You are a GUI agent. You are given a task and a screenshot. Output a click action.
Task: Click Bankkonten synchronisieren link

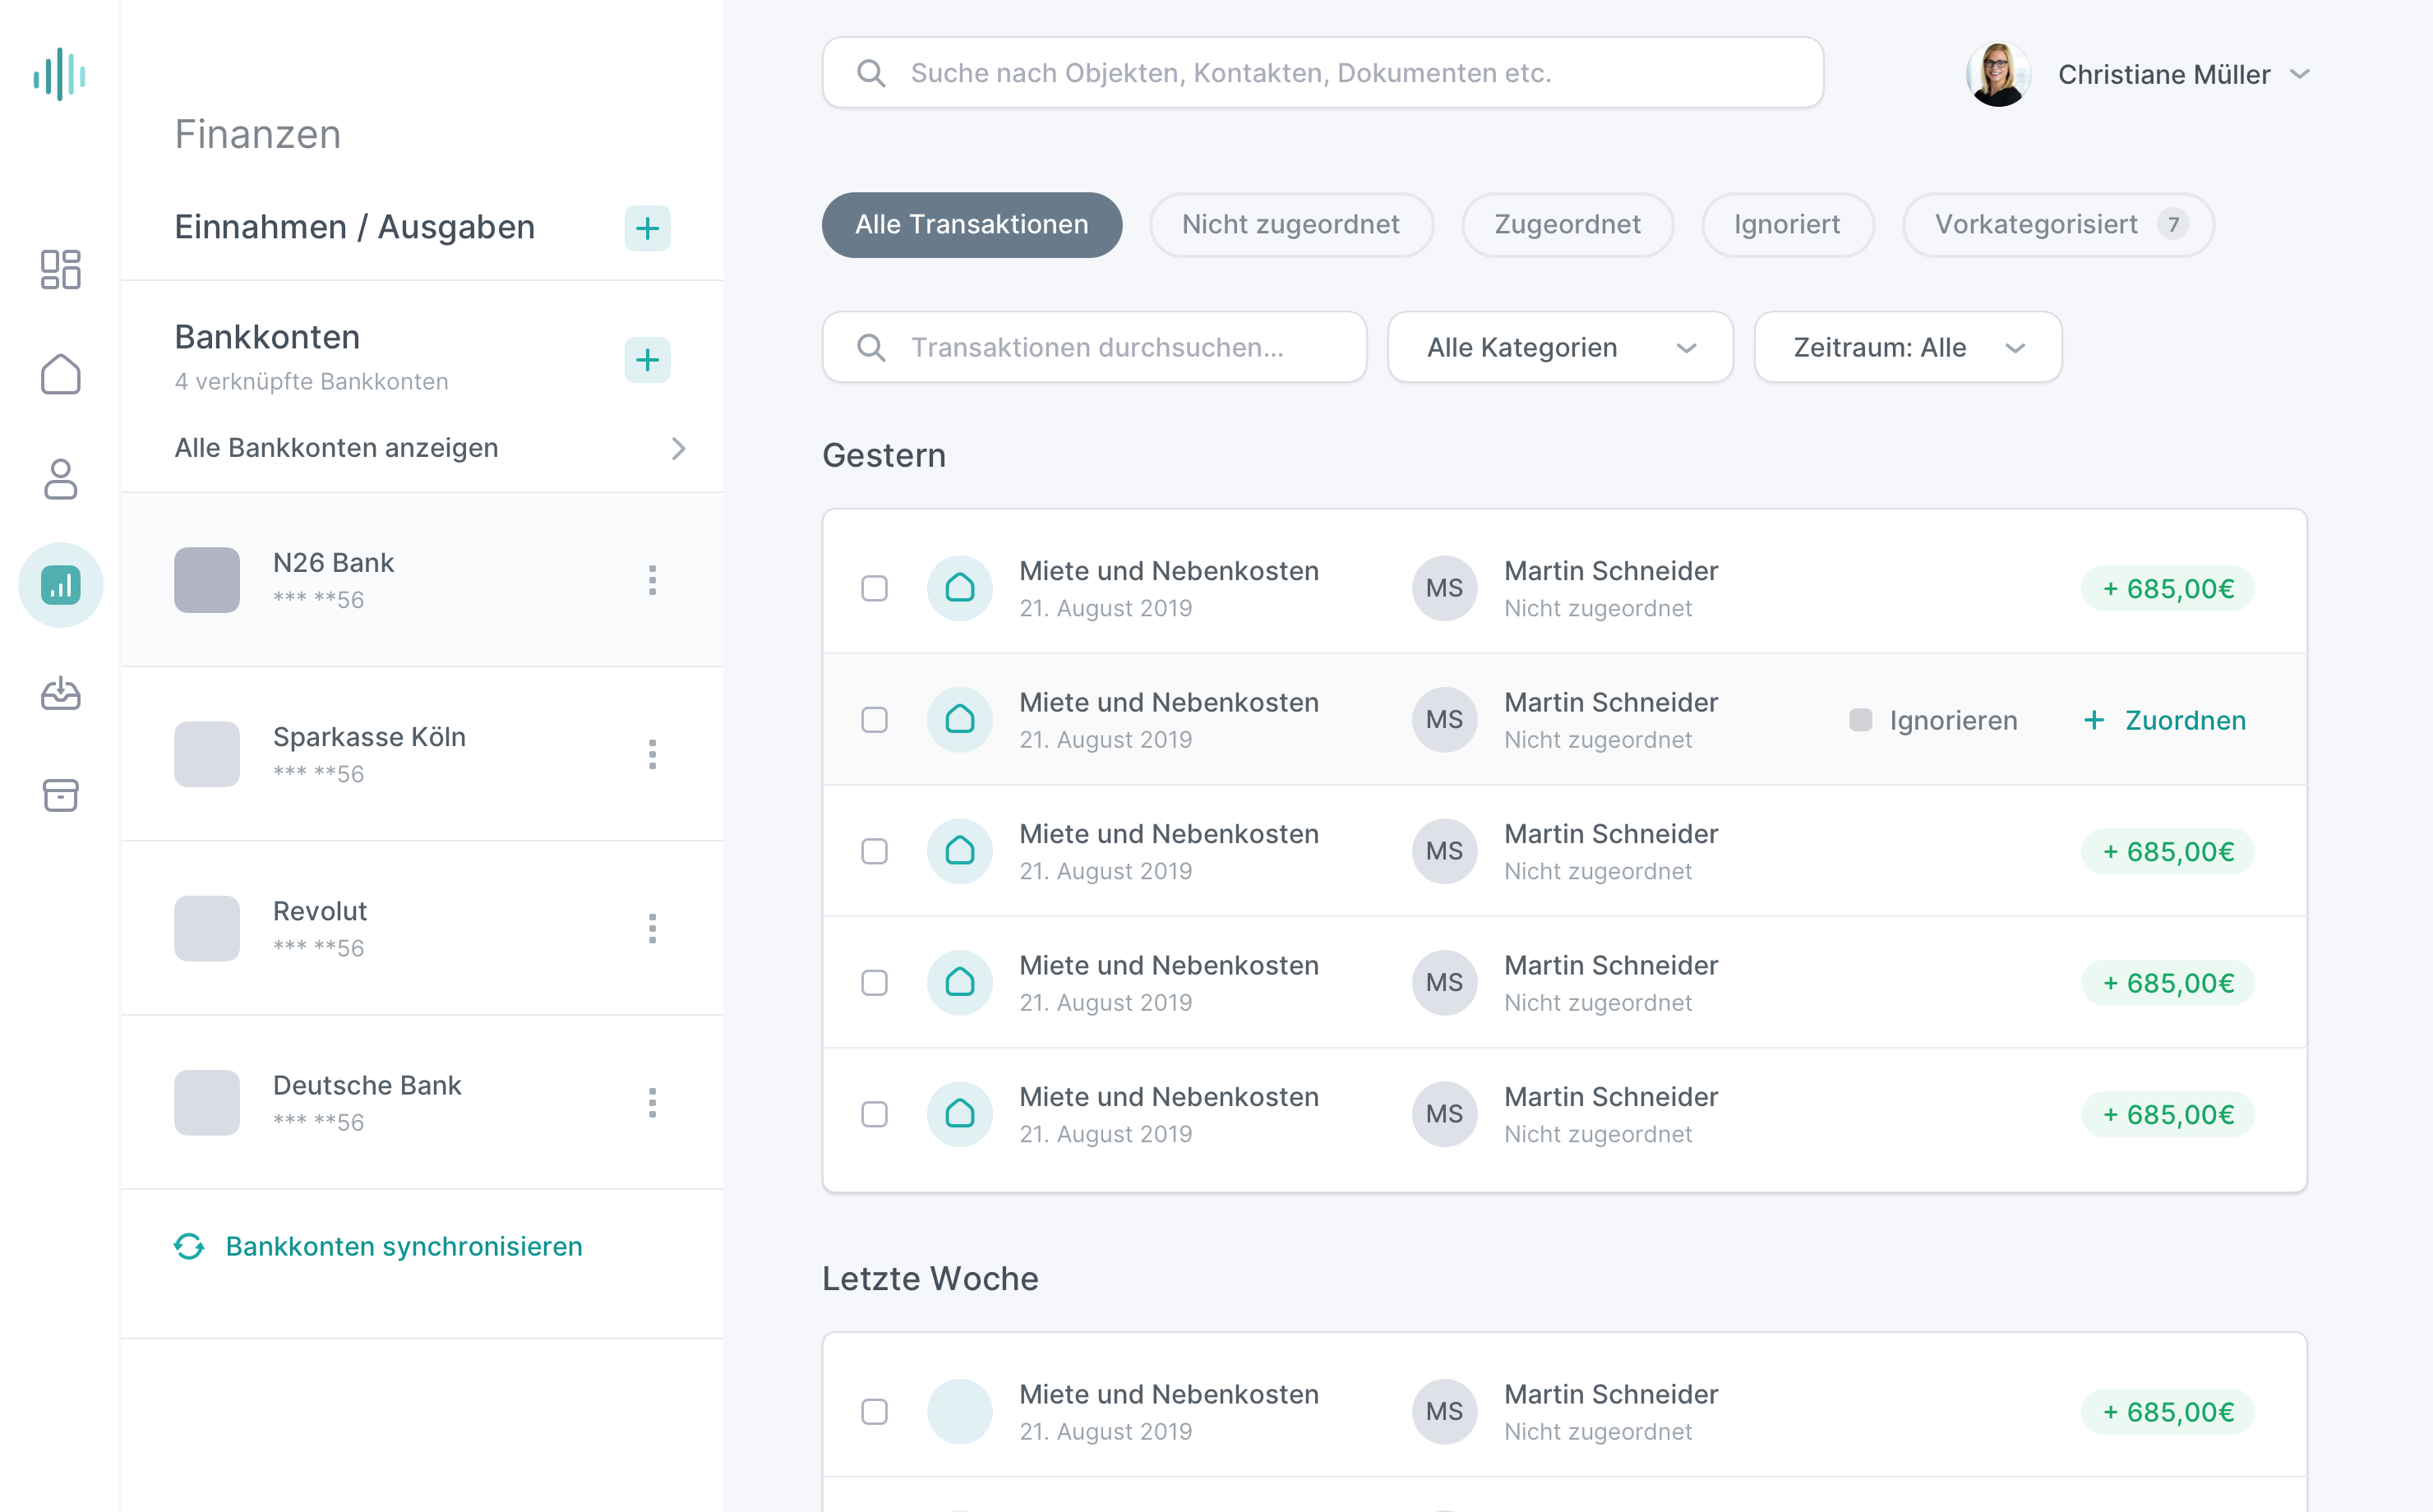pos(403,1246)
